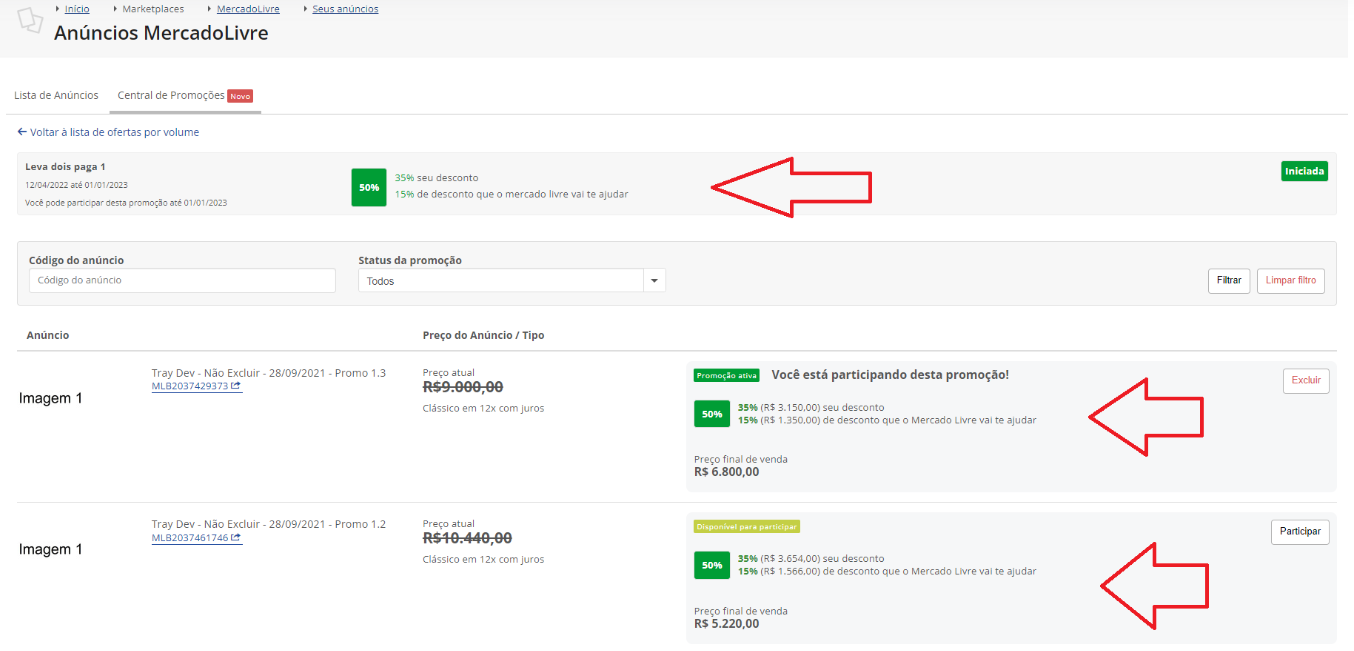The width and height of the screenshot is (1354, 651).
Task: Clear filters with the Limpar filtro button
Action: [x=1291, y=281]
